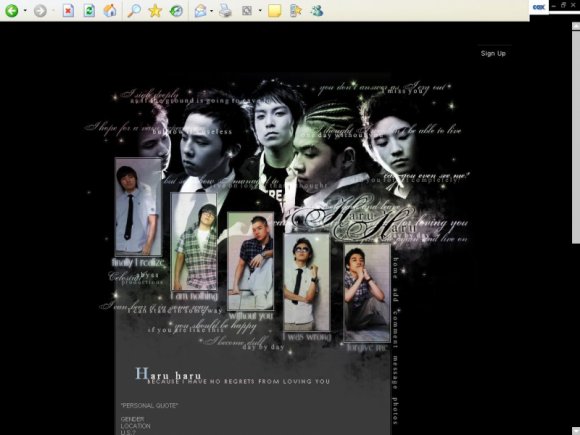Print the page with the printer icon
The image size is (580, 435).
click(x=225, y=10)
